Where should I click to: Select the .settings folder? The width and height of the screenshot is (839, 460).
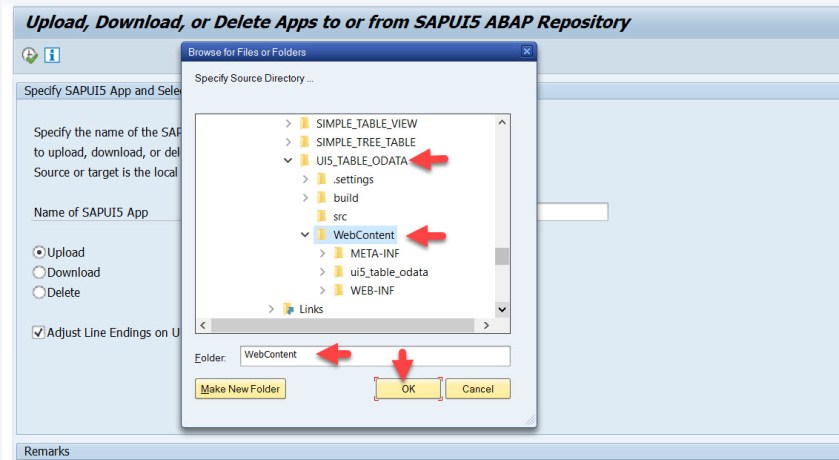353,179
